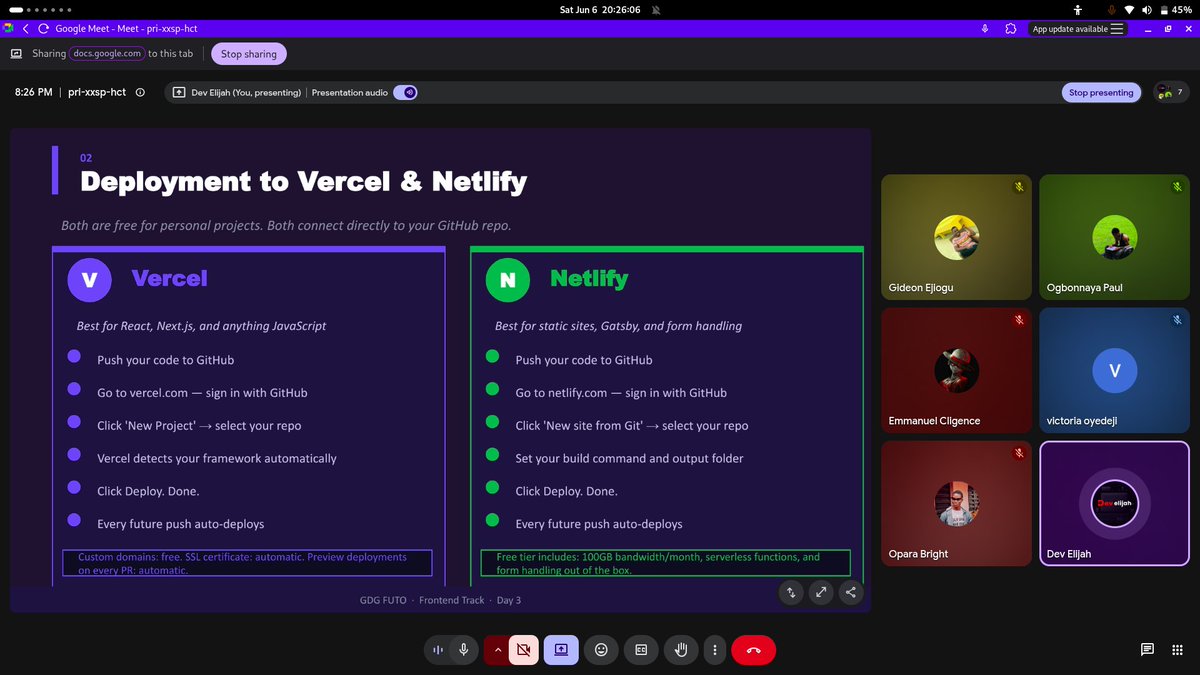Open more options three-dot menu
1200x675 pixels.
pyautogui.click(x=714, y=650)
